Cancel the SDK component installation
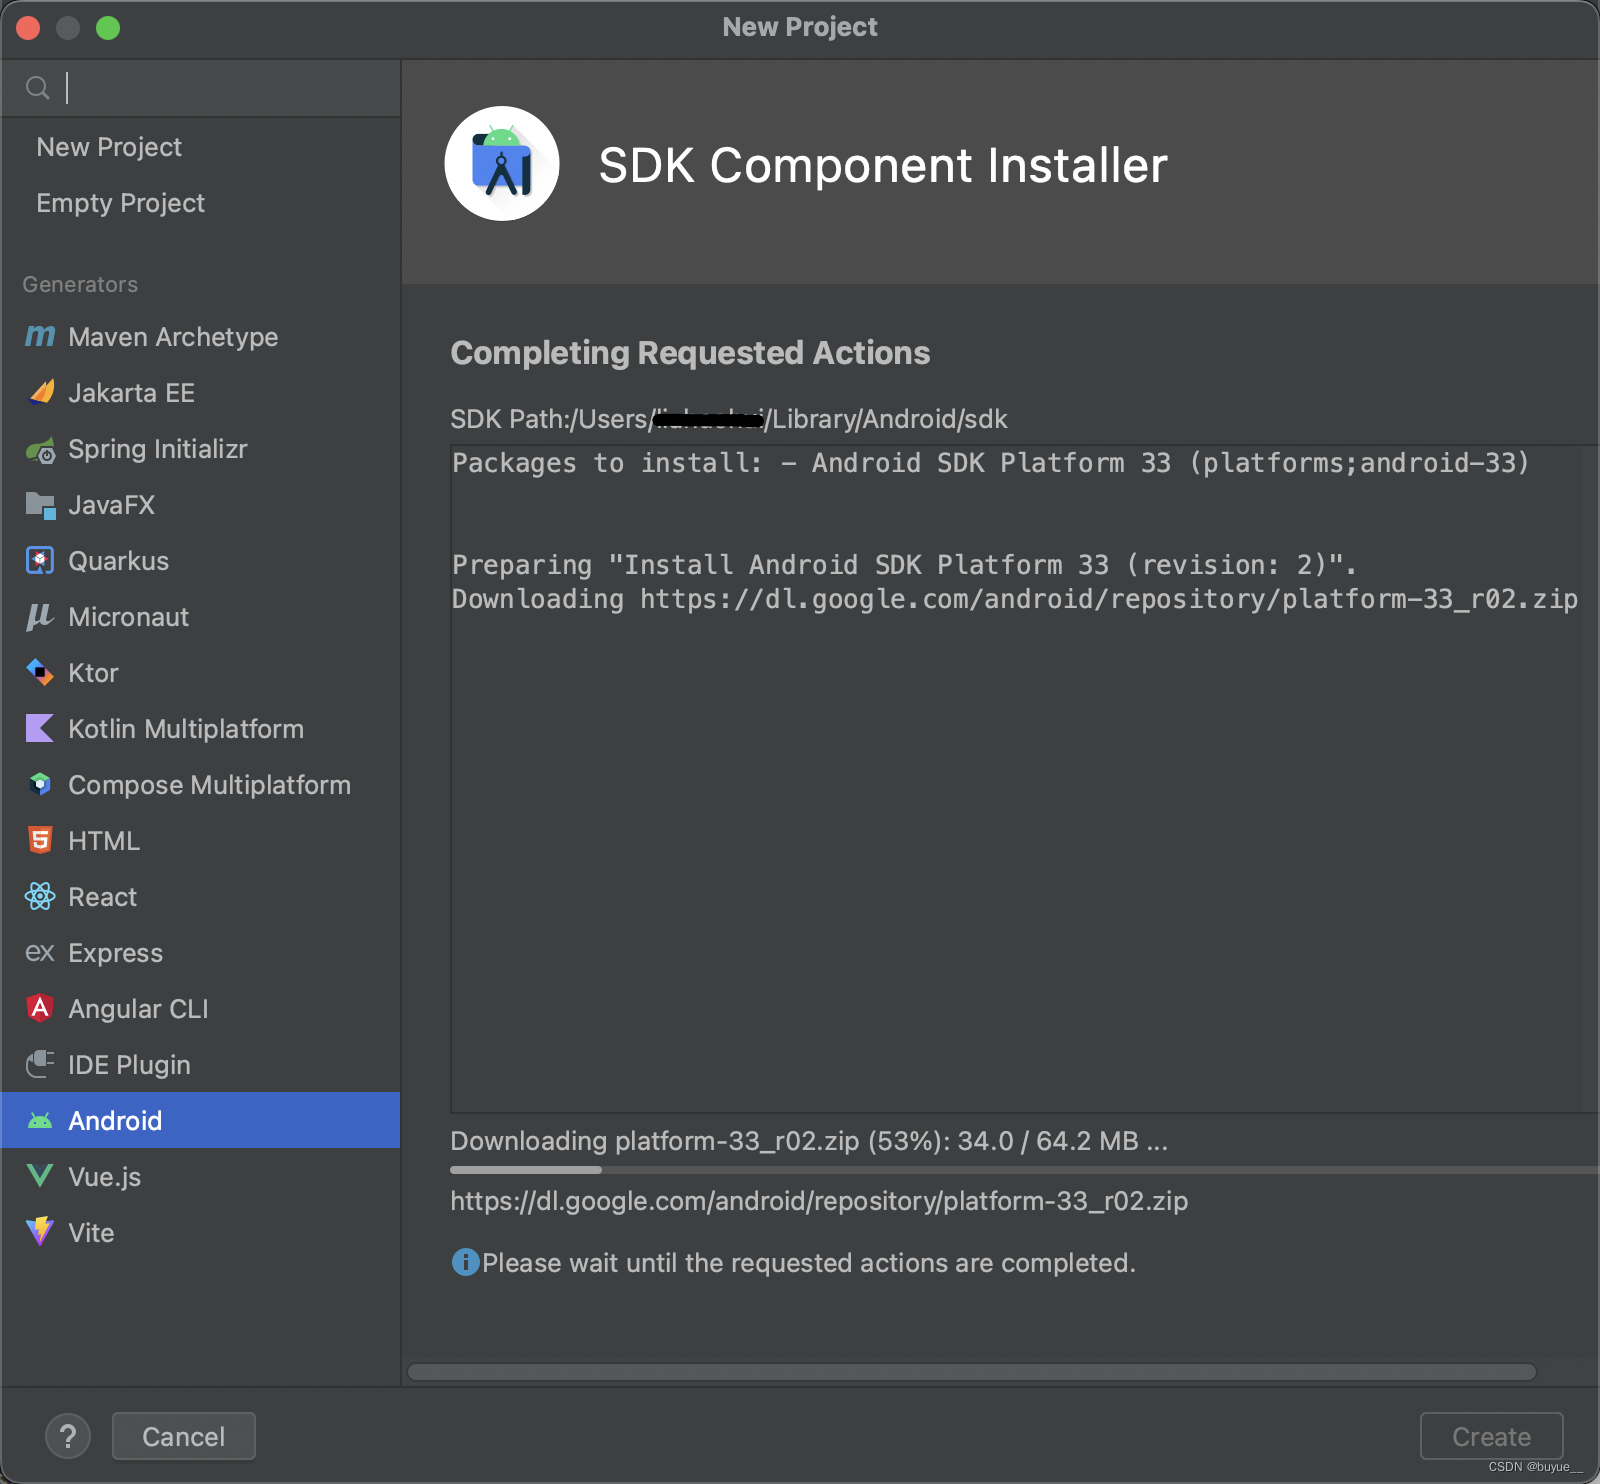This screenshot has width=1600, height=1484. pyautogui.click(x=184, y=1436)
